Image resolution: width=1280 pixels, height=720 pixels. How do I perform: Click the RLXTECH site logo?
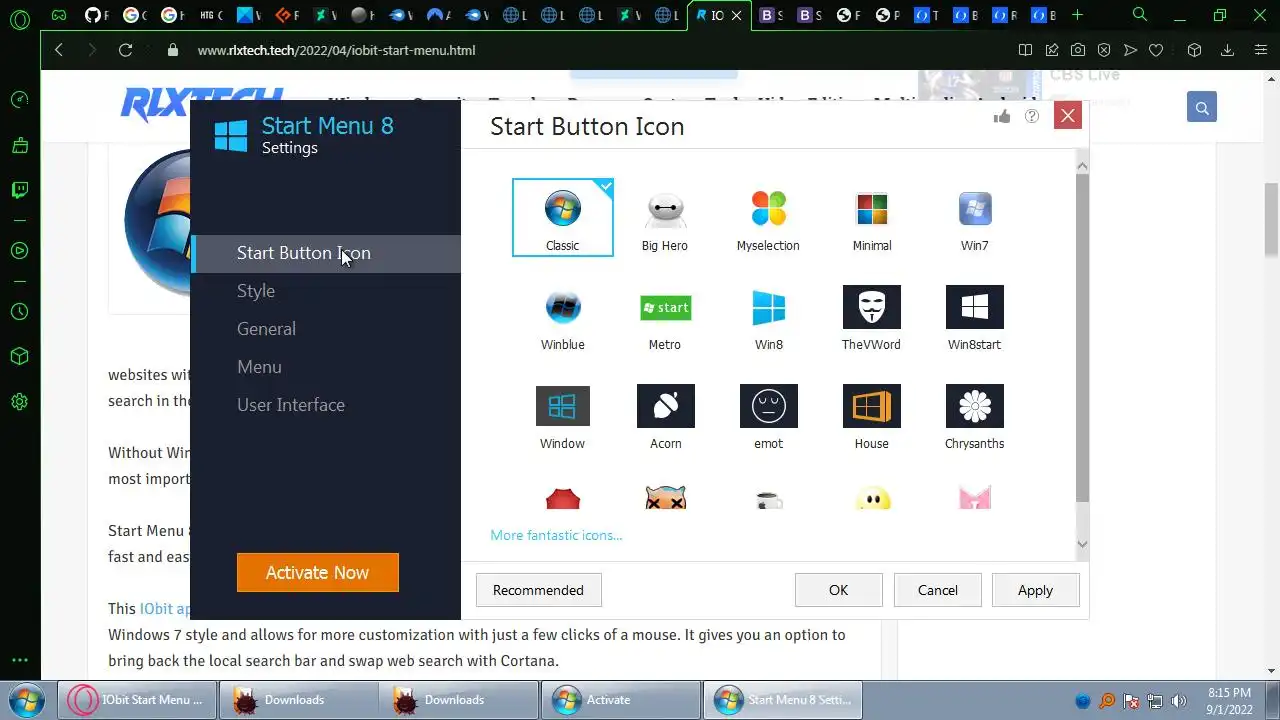[200, 103]
